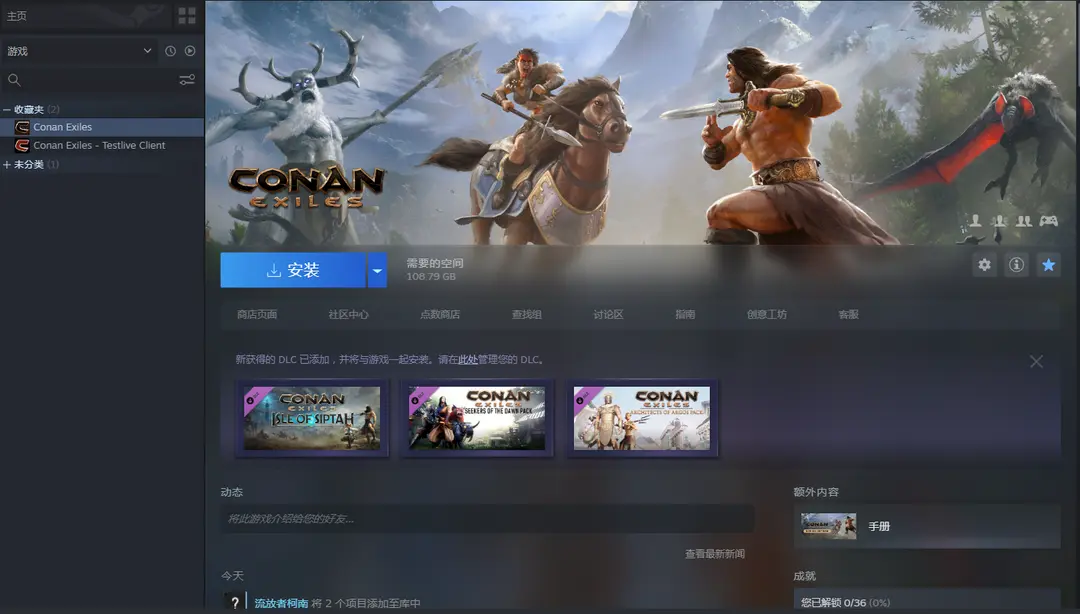Open install options dropdown arrow
Viewport: 1080px width, 614px height.
point(377,270)
